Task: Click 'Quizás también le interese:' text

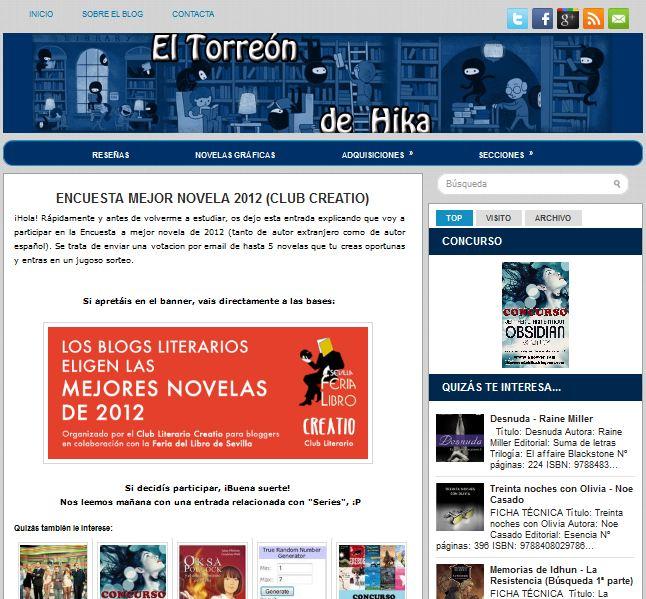Action: [x=63, y=528]
